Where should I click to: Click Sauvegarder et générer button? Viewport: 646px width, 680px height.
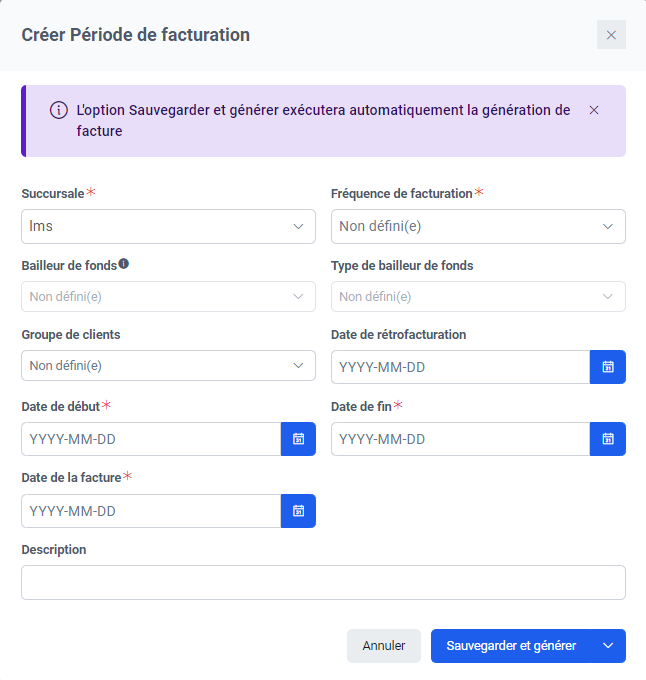click(x=511, y=646)
